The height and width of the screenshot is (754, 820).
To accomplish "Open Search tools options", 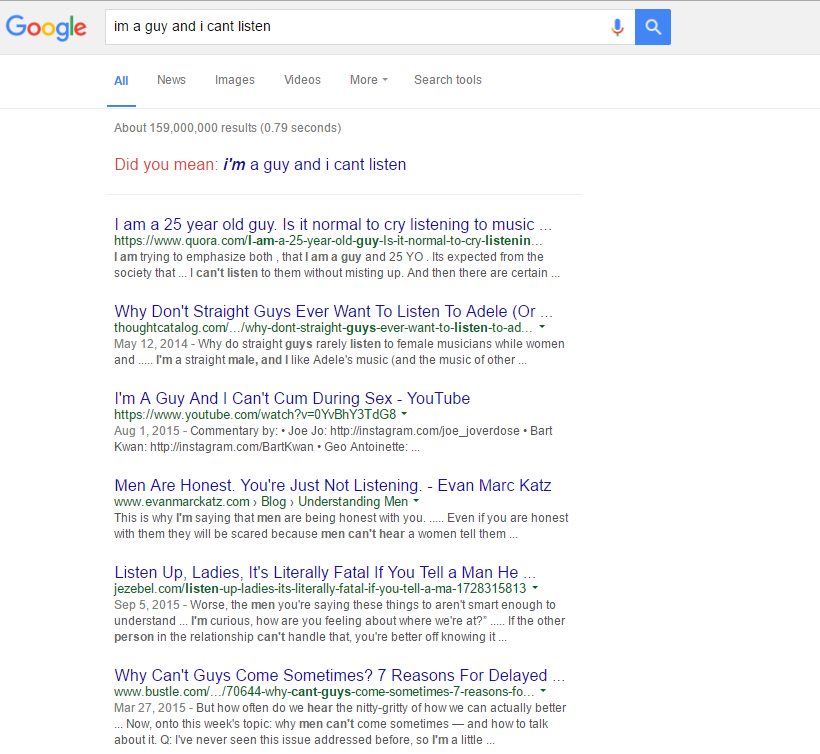I will tap(448, 80).
